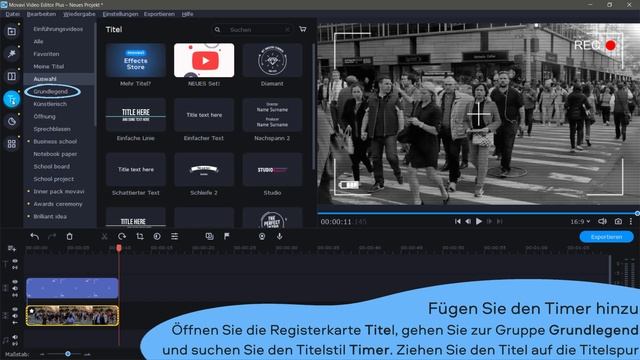Open the file import tab icon
This screenshot has width=640, height=360.
[x=11, y=31]
